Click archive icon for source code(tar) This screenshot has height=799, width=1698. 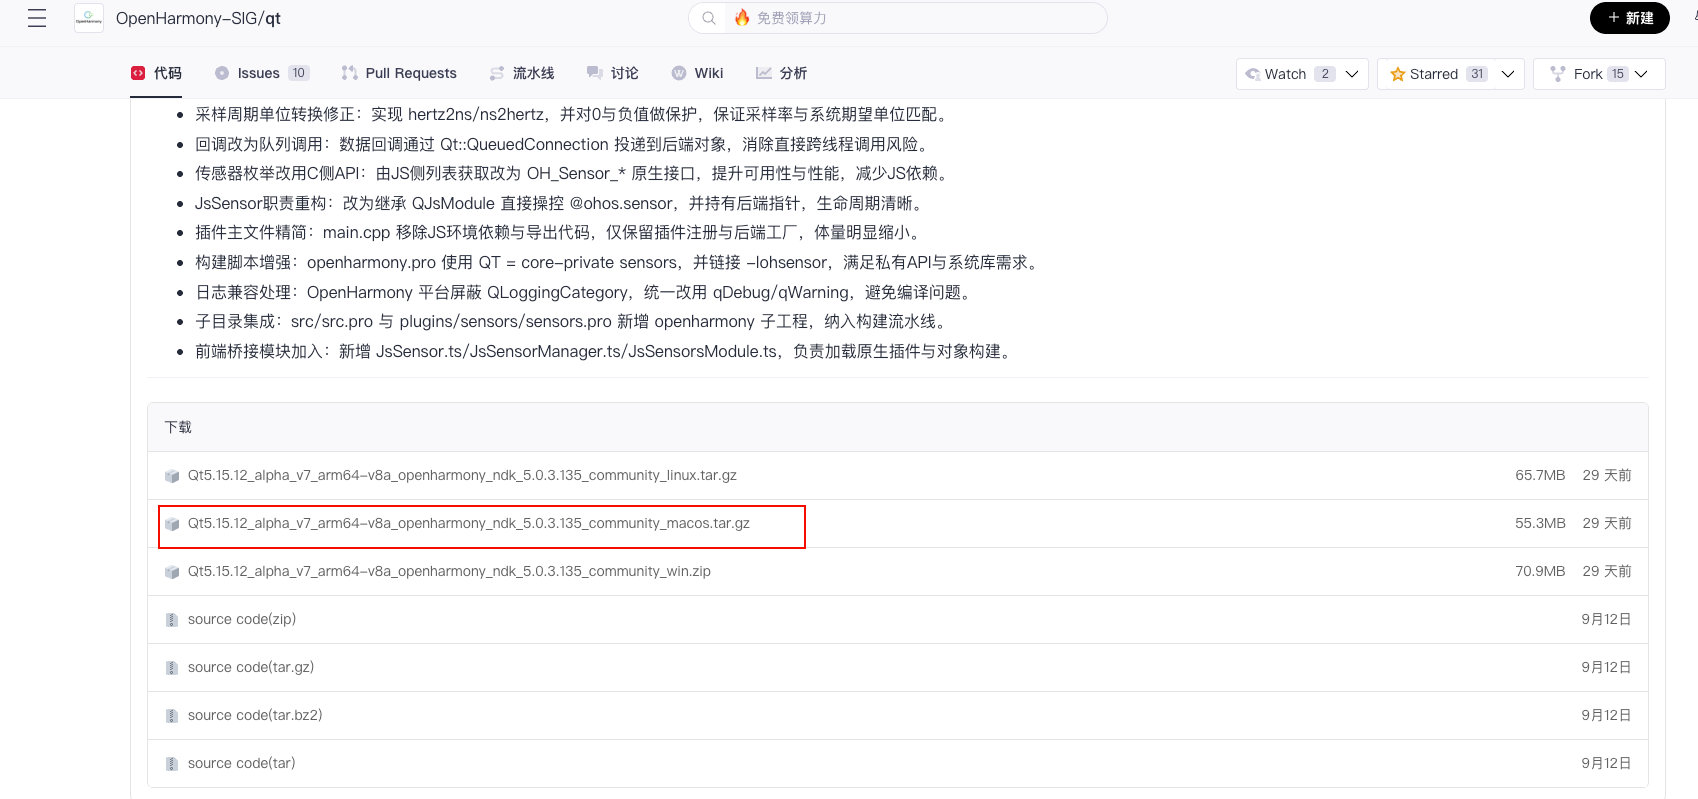coord(172,764)
